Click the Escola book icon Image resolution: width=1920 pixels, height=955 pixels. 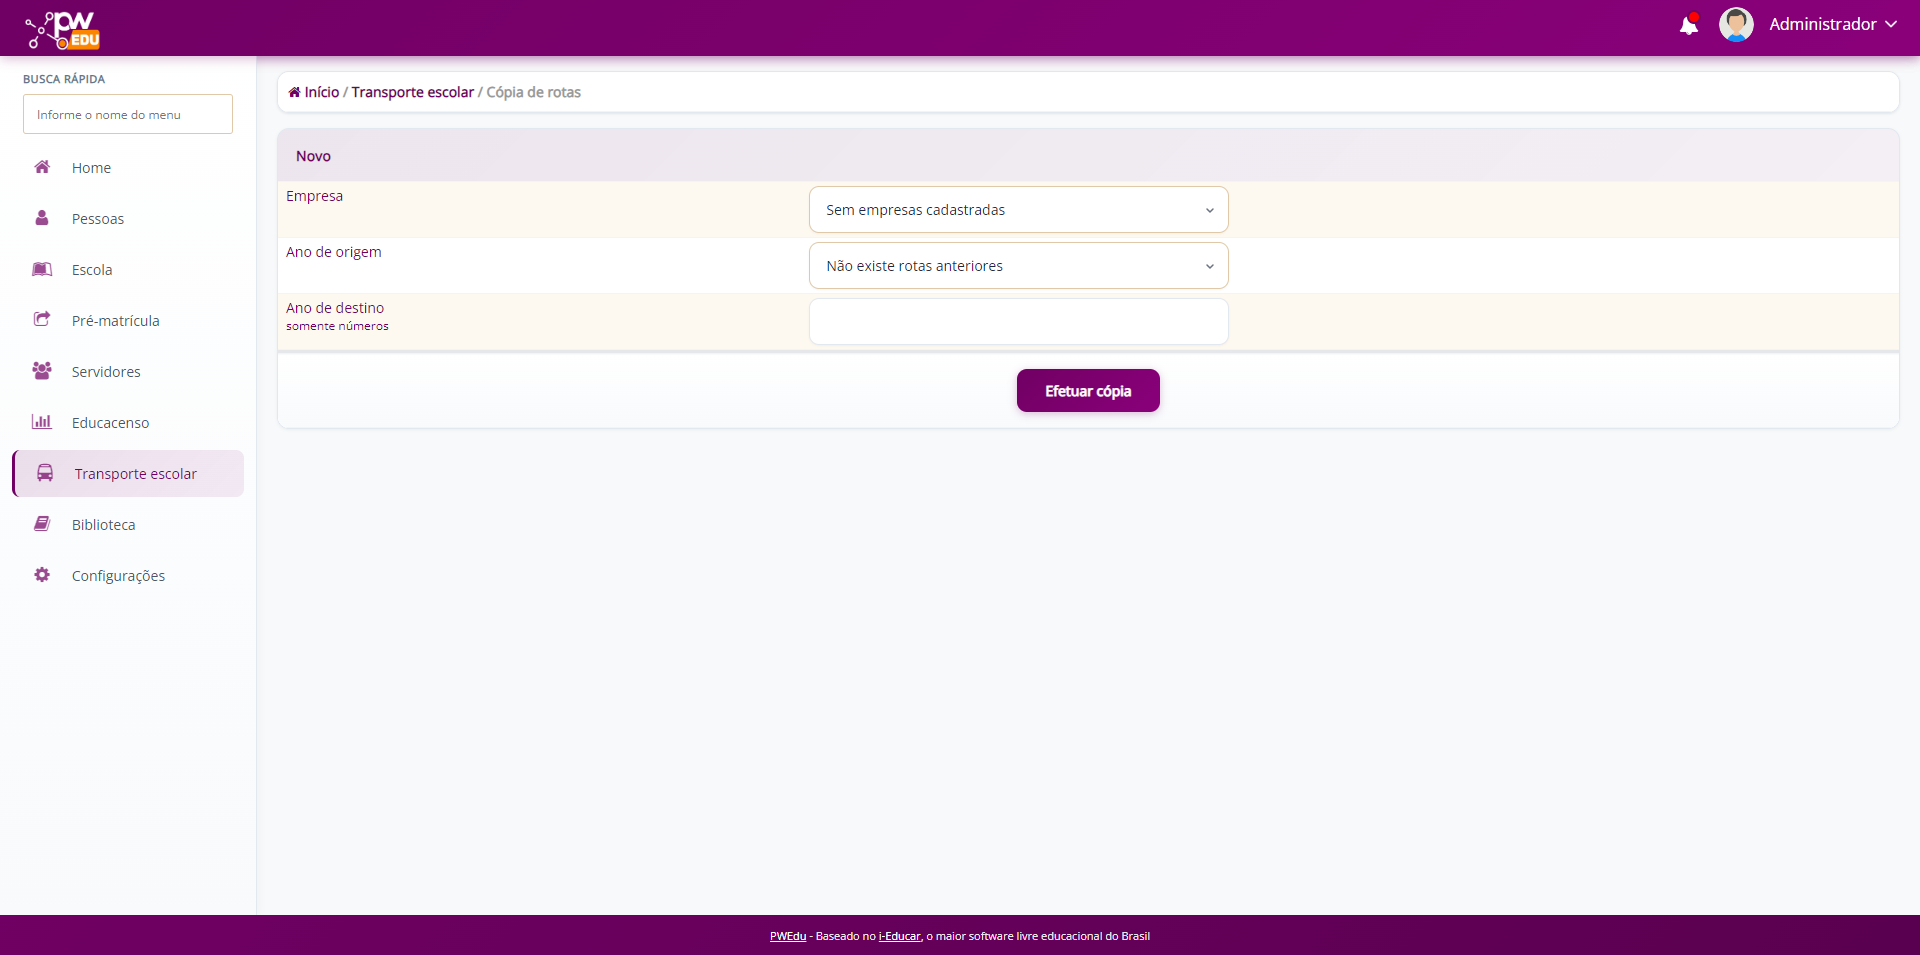point(42,269)
